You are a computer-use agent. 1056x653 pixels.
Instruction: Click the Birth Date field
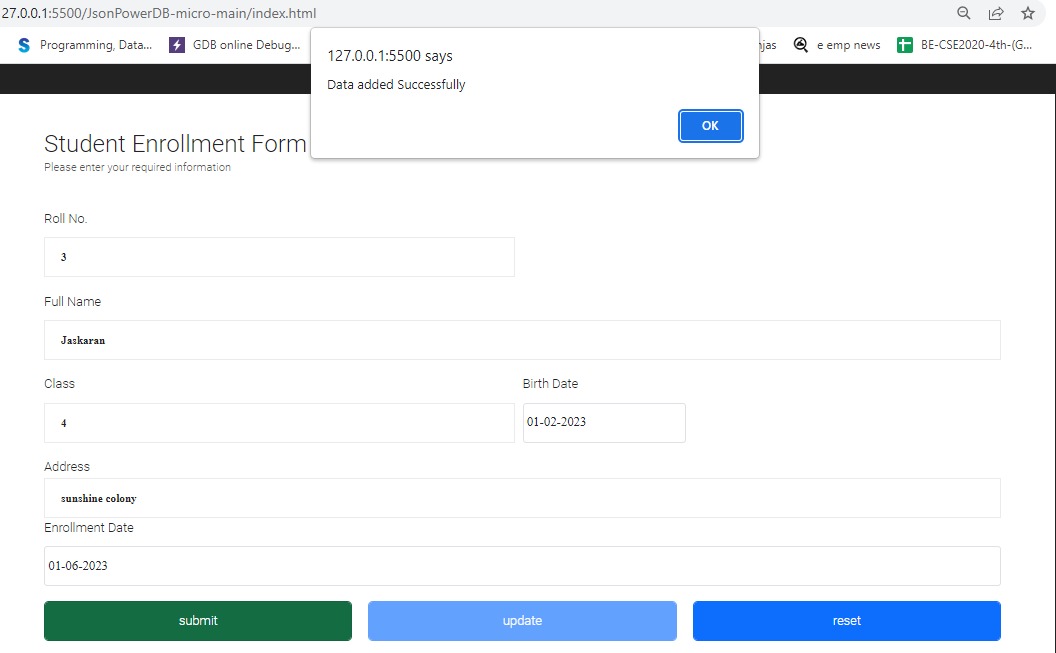click(x=604, y=423)
